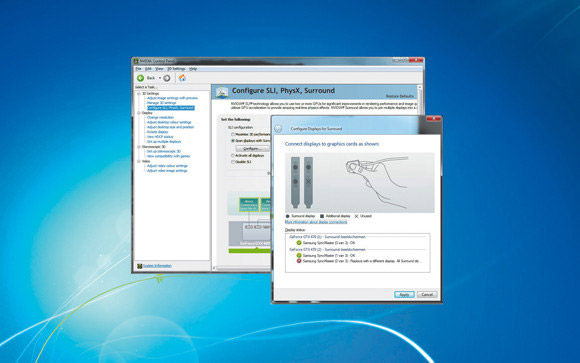Open More information about display connections link
Viewport: 580px width, 363px height.
coord(316,222)
